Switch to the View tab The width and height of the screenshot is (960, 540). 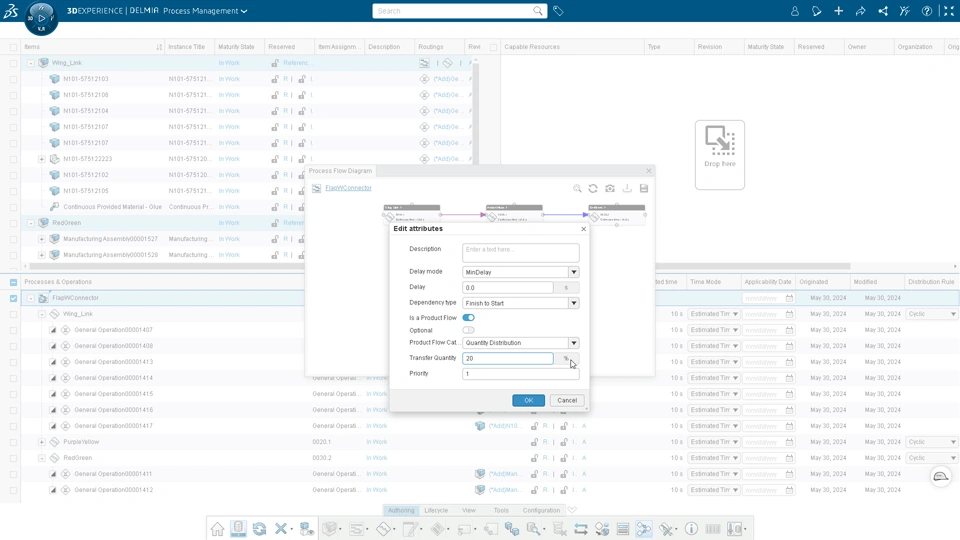468,510
